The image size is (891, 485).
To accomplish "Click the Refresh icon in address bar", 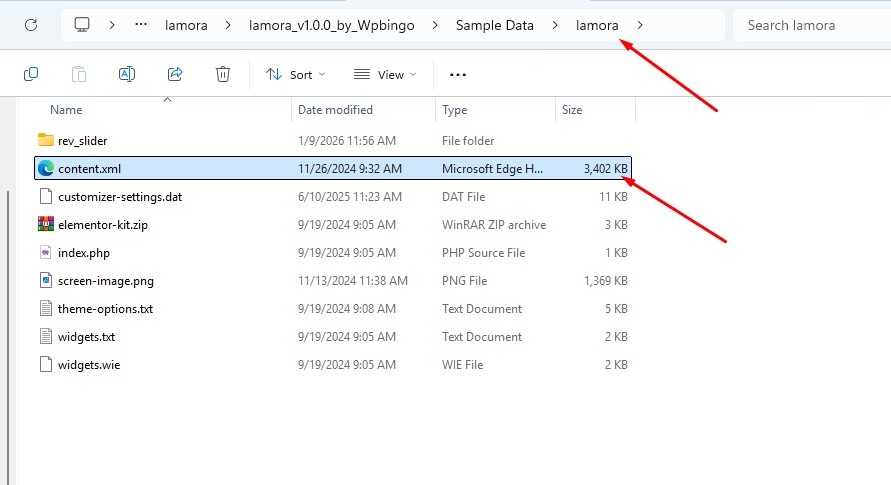I will tap(31, 25).
